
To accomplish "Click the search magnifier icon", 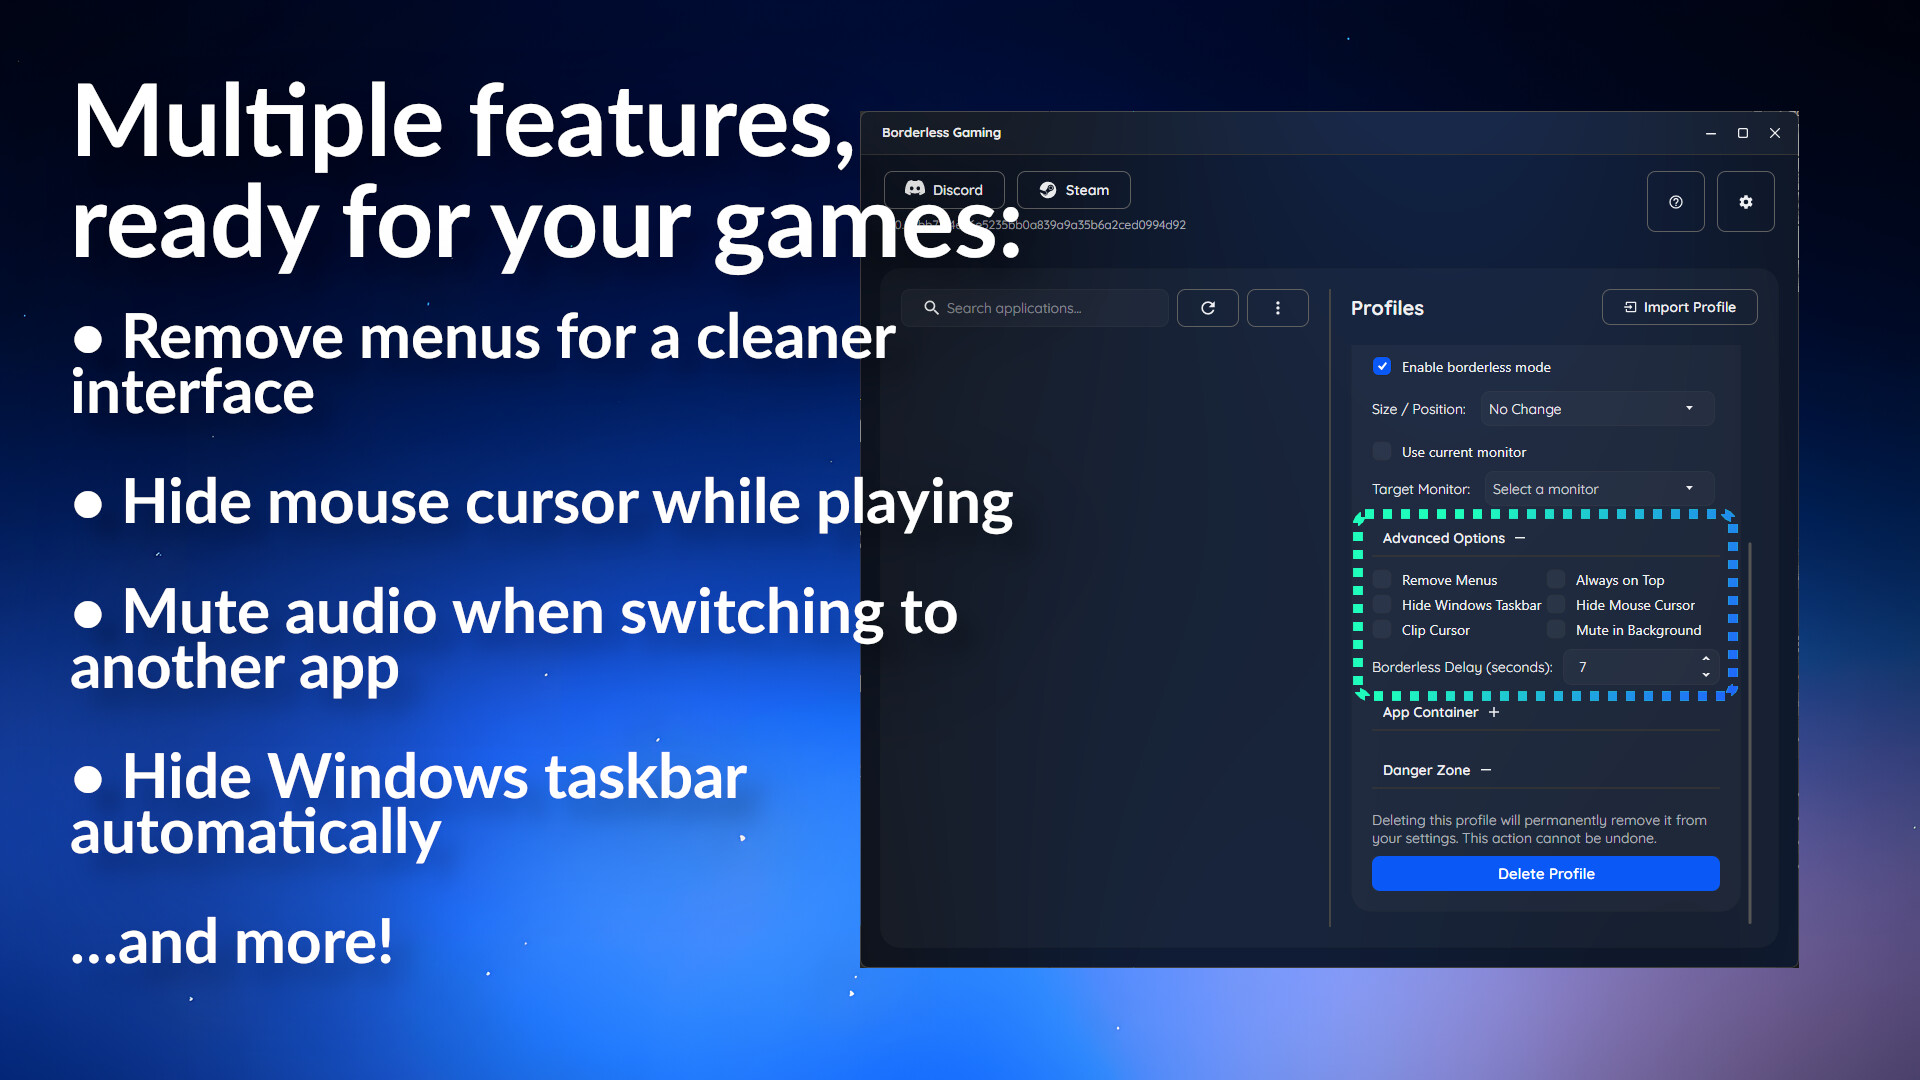I will [931, 308].
